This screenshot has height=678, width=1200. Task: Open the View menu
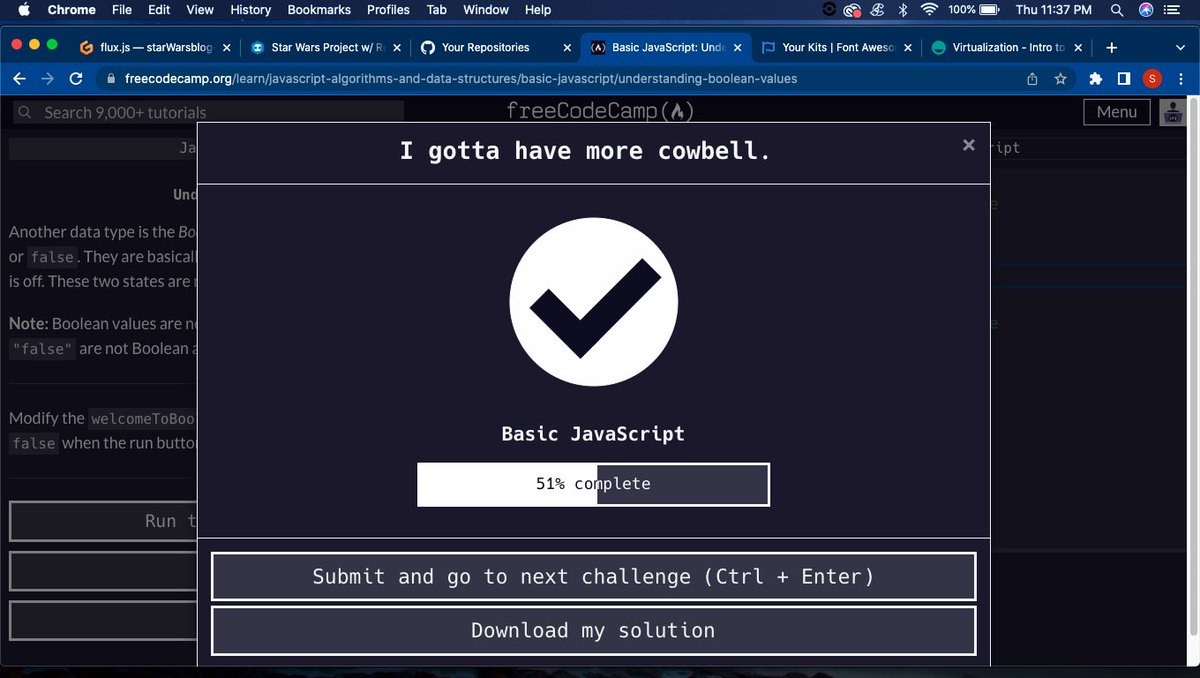pyautogui.click(x=200, y=10)
